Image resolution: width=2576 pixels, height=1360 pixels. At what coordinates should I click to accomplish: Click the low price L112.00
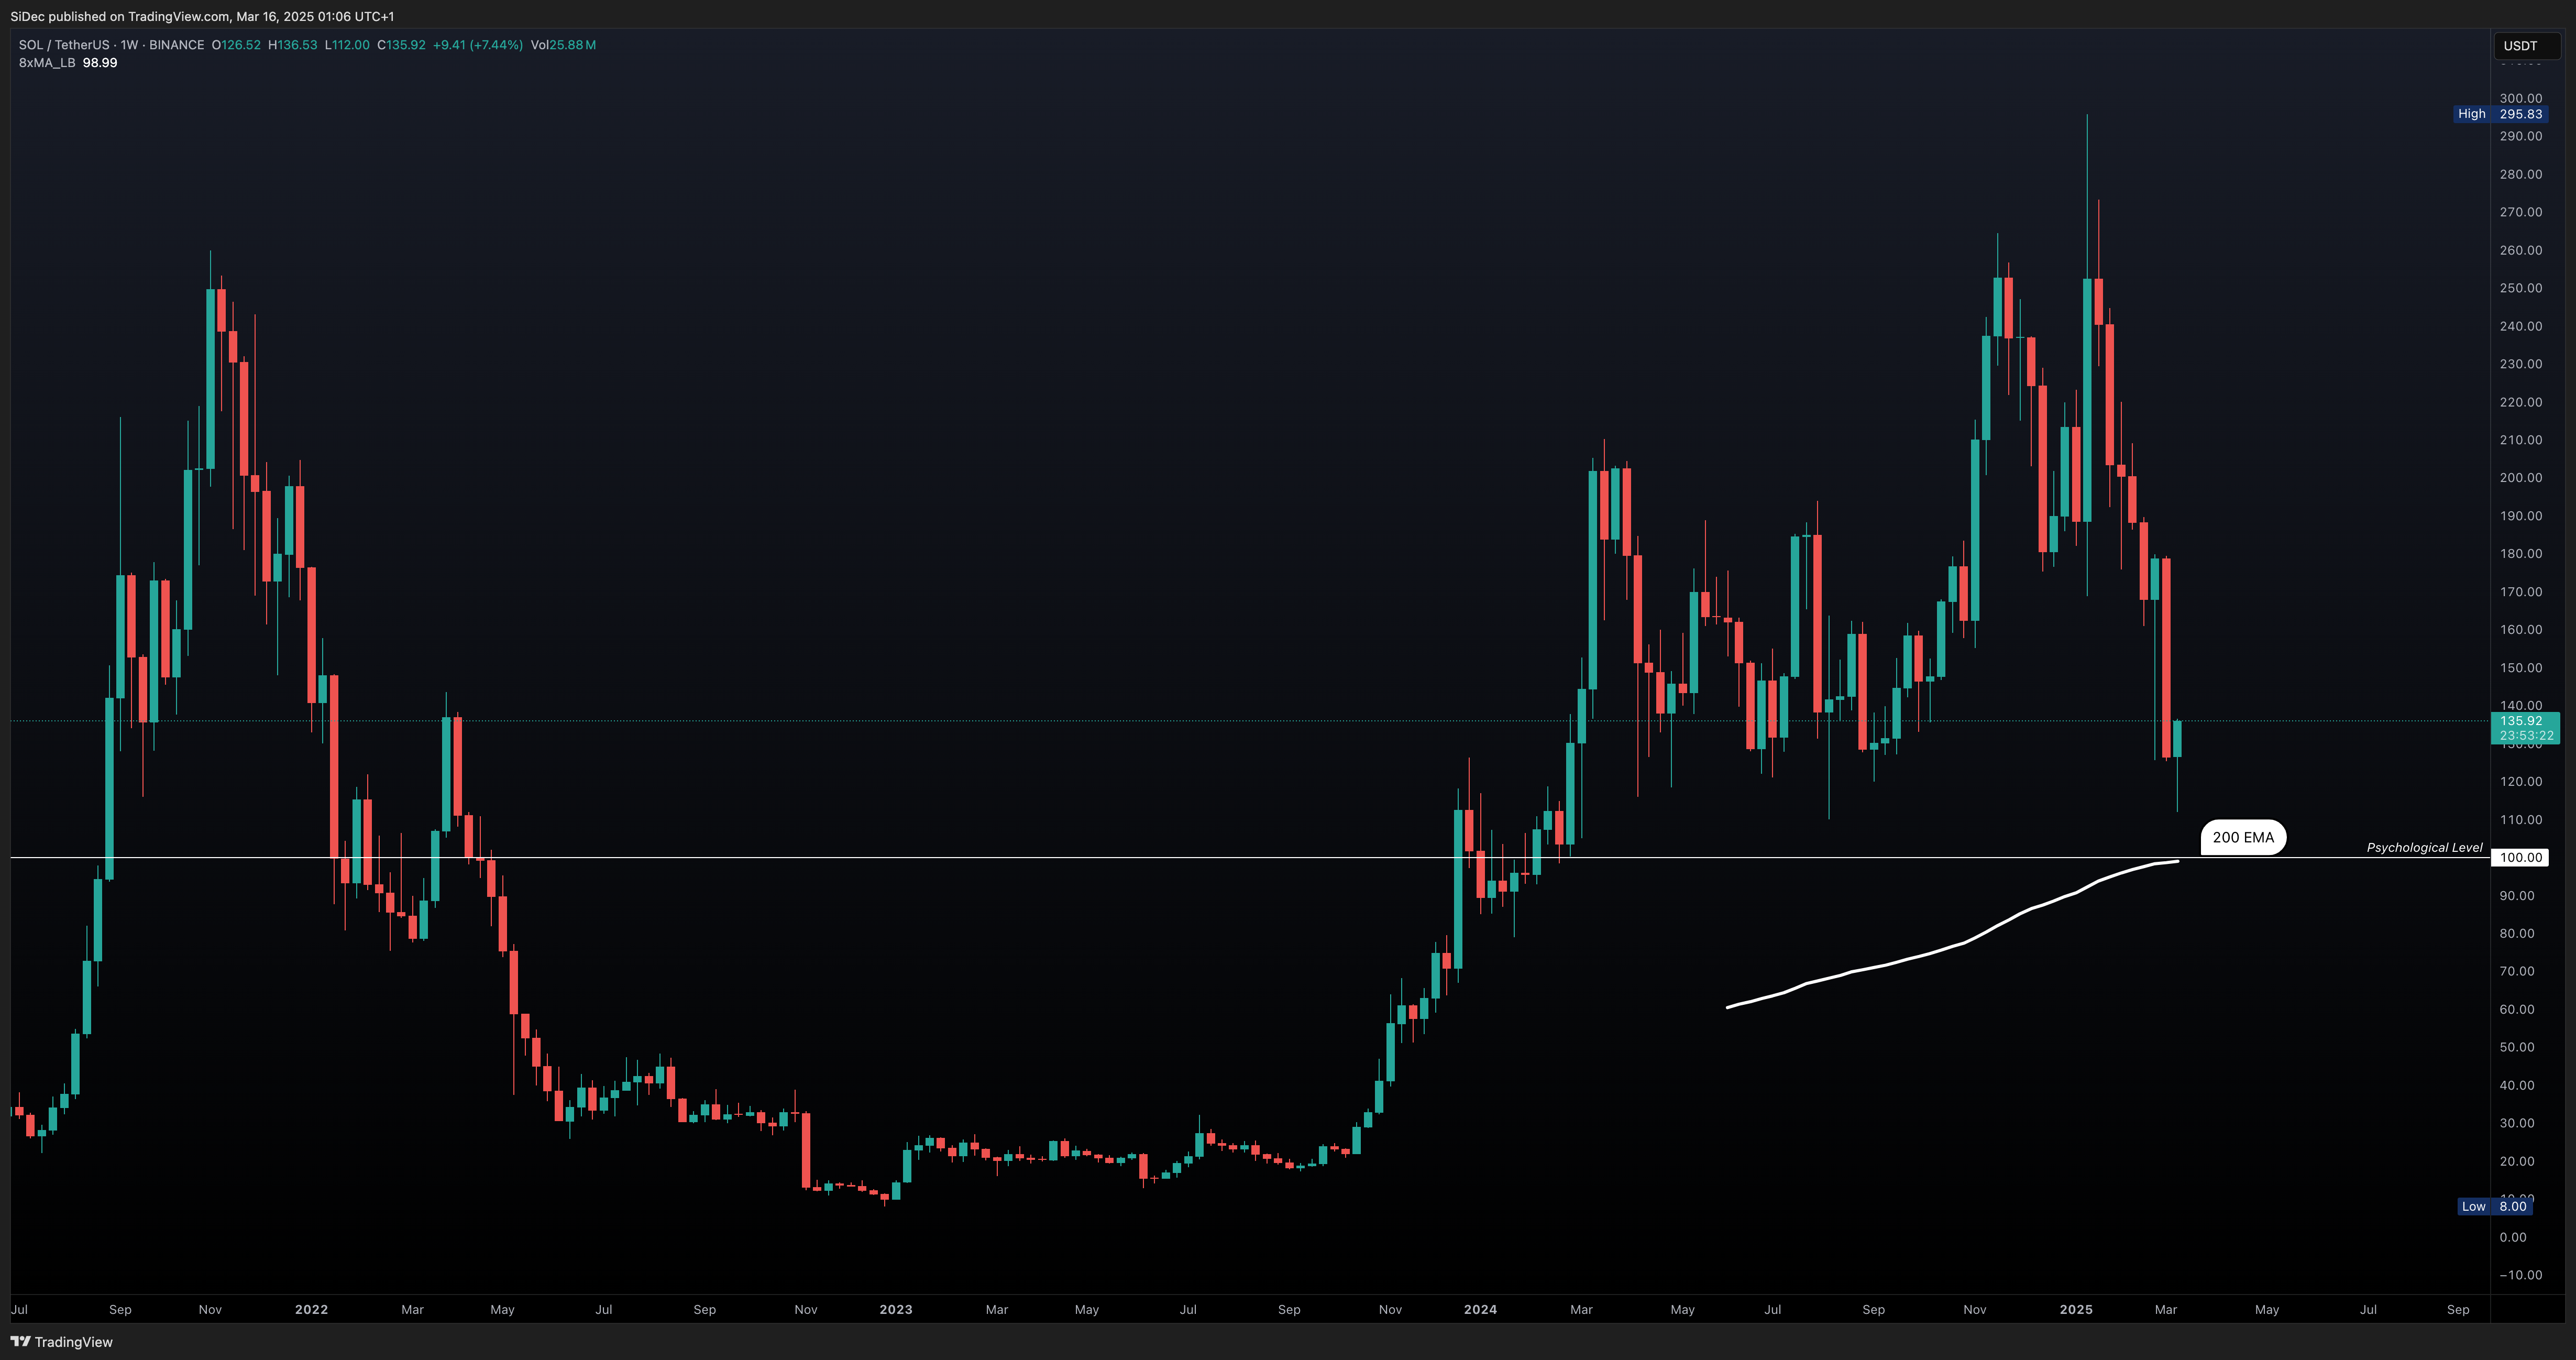(x=347, y=45)
